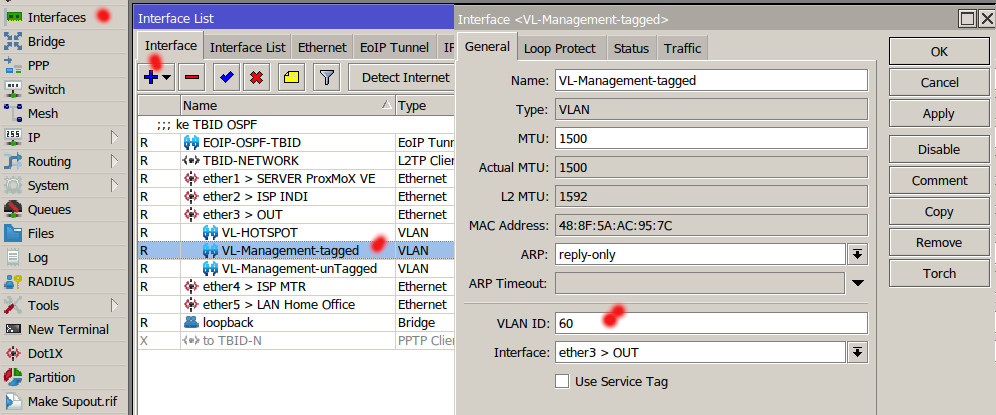The width and height of the screenshot is (996, 415).
Task: Expand the System submenu arrow
Action: coord(115,186)
